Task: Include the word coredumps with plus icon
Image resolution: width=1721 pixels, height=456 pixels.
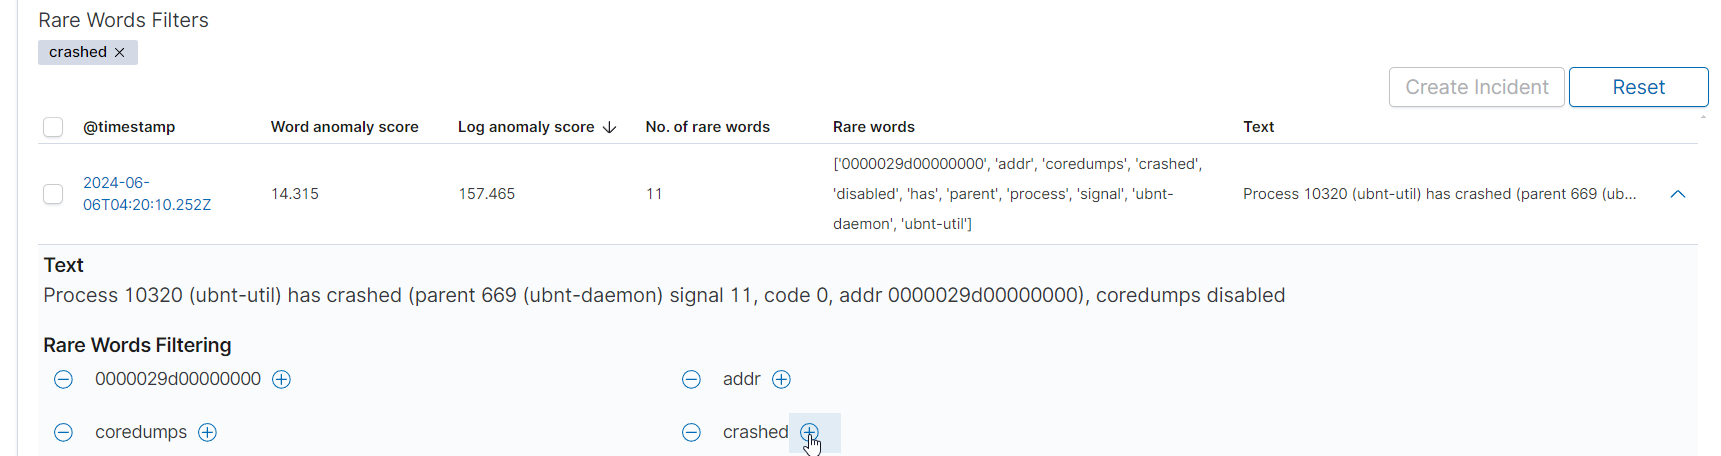Action: click(x=207, y=432)
